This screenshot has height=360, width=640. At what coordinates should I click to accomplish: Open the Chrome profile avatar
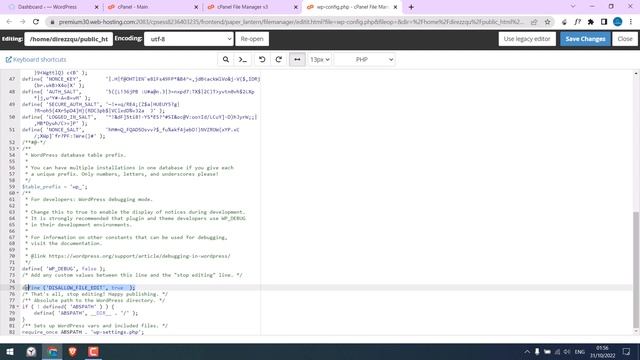coord(618,22)
